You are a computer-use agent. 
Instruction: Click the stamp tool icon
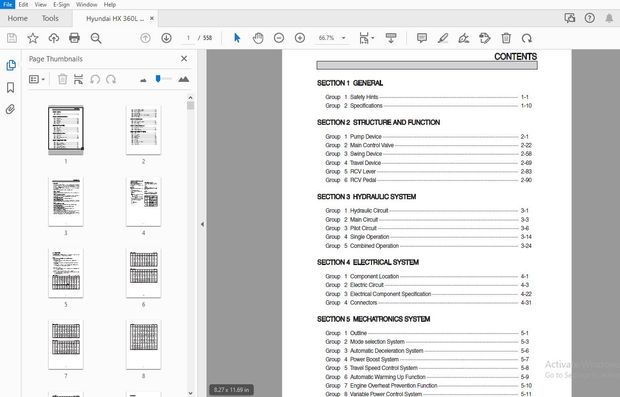485,38
